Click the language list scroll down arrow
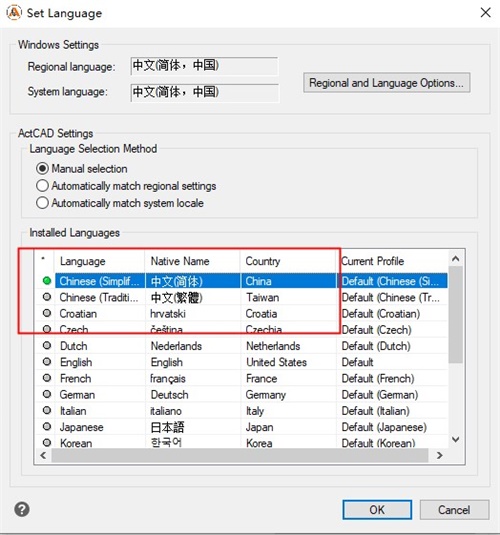The height and width of the screenshot is (535, 500). pyautogui.click(x=455, y=439)
